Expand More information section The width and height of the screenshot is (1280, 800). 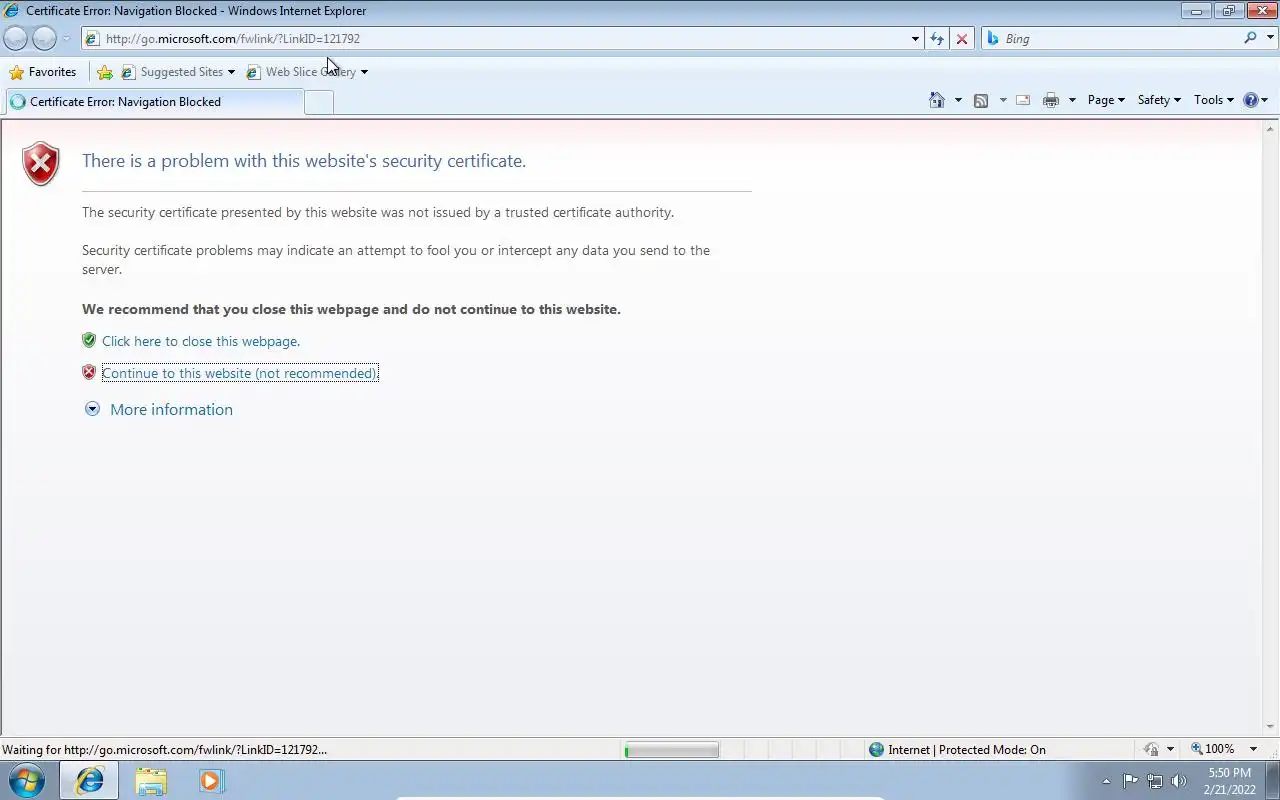[x=92, y=409]
